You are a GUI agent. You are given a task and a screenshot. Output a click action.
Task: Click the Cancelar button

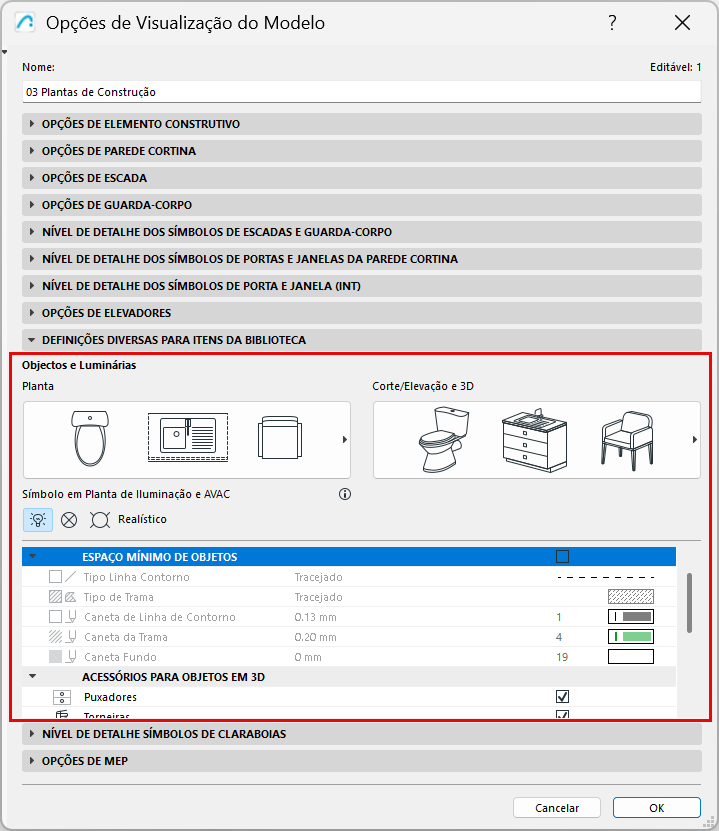click(x=557, y=808)
